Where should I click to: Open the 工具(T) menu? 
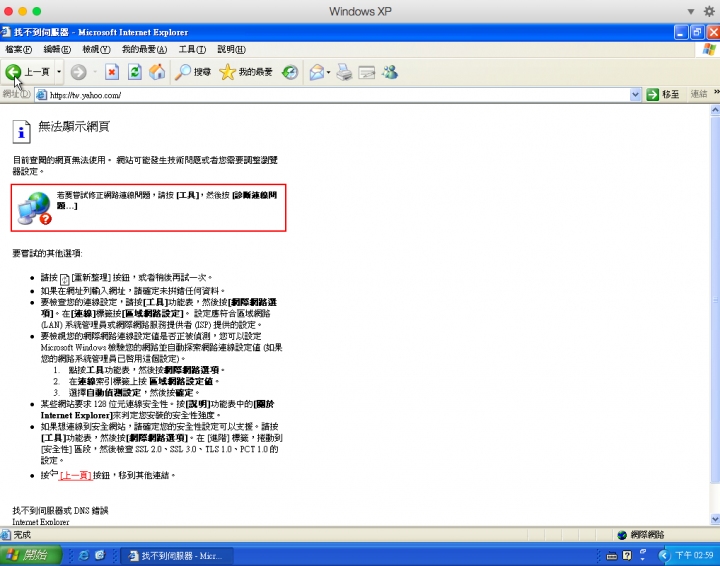192,50
